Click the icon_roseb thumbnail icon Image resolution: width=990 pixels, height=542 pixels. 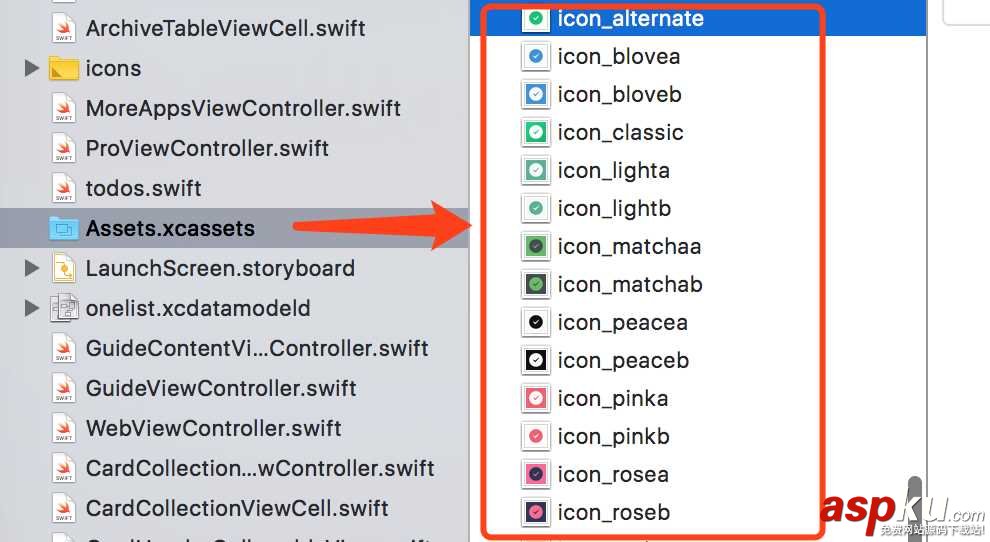tap(536, 513)
